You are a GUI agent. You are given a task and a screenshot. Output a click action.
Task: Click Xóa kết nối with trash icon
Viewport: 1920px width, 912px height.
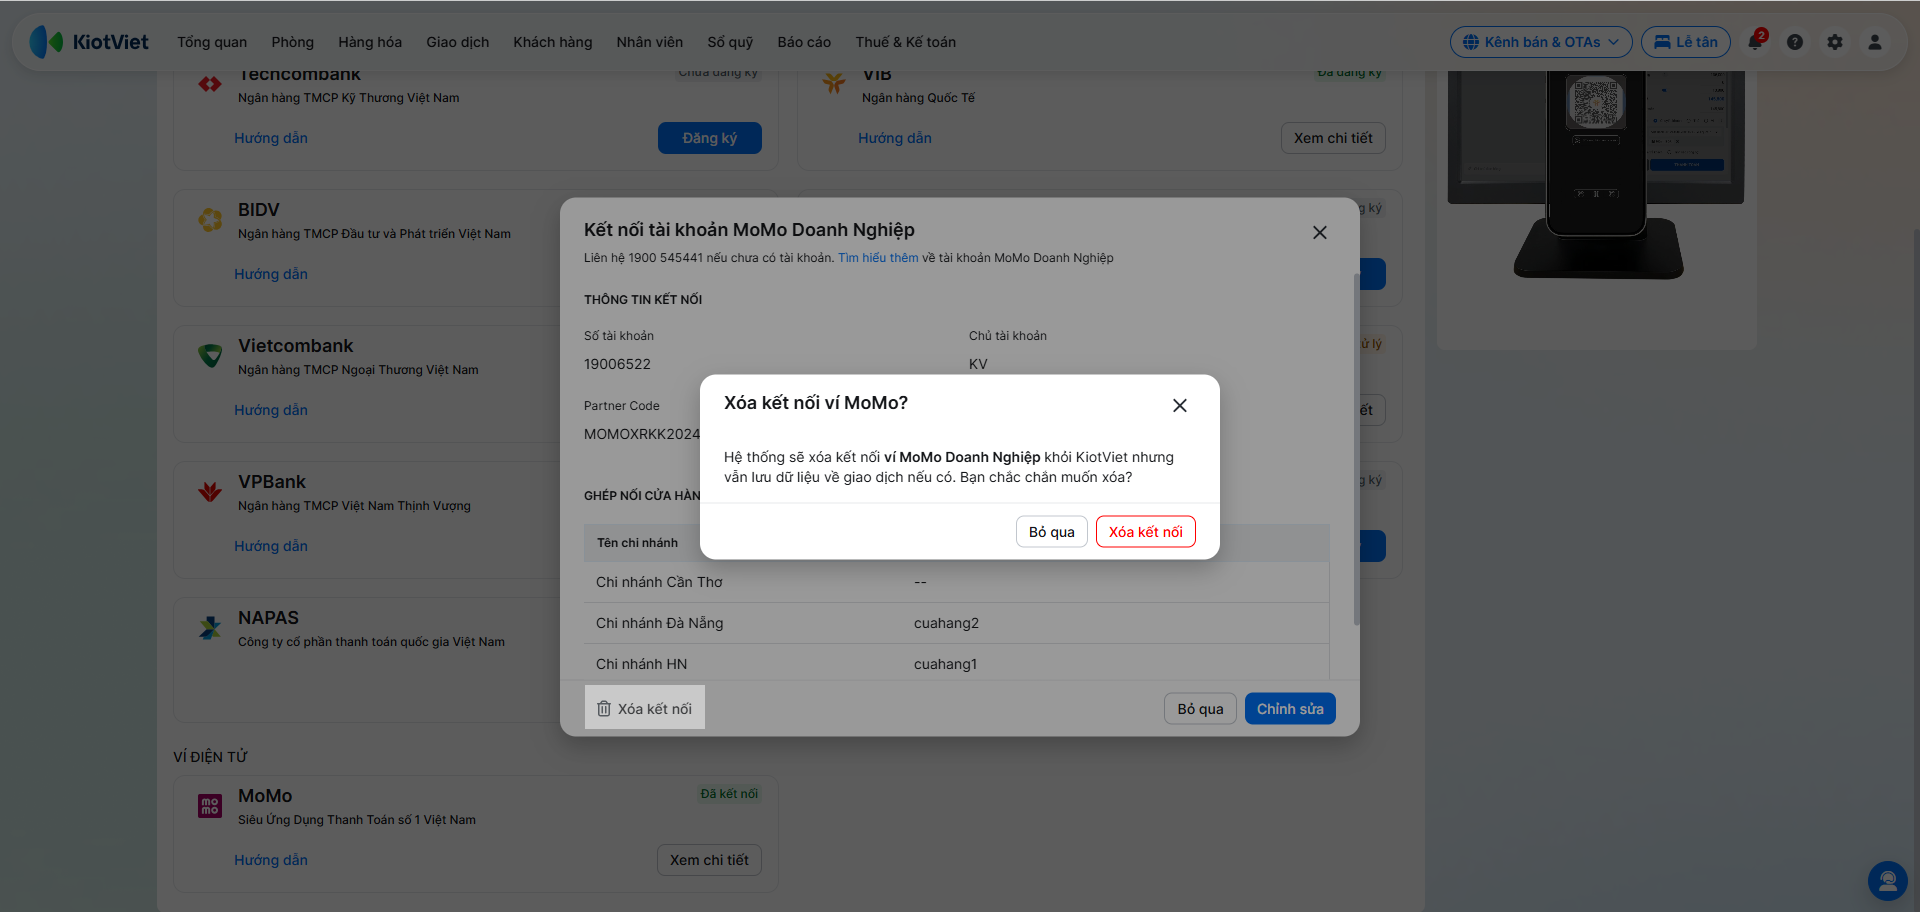(645, 708)
